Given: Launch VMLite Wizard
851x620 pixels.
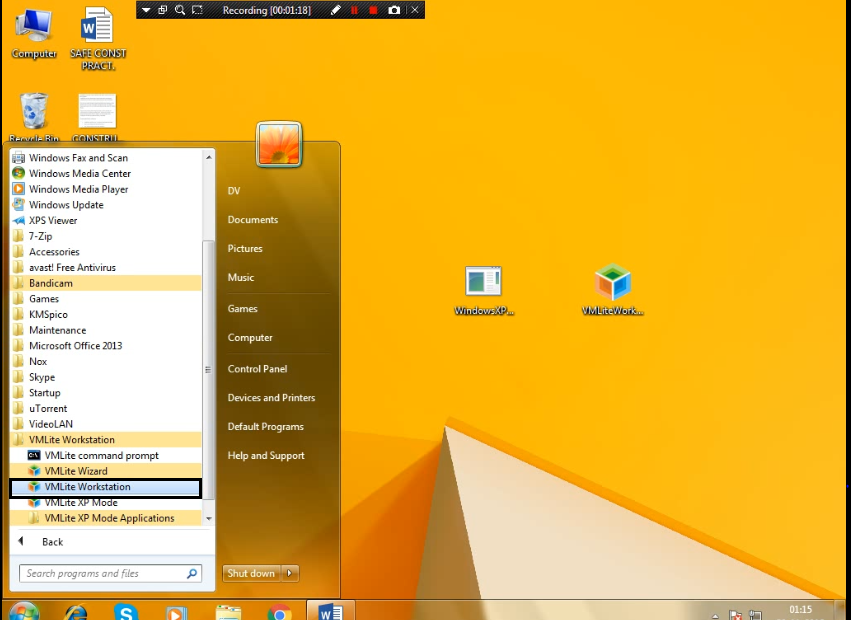Looking at the screenshot, I should [x=106, y=471].
